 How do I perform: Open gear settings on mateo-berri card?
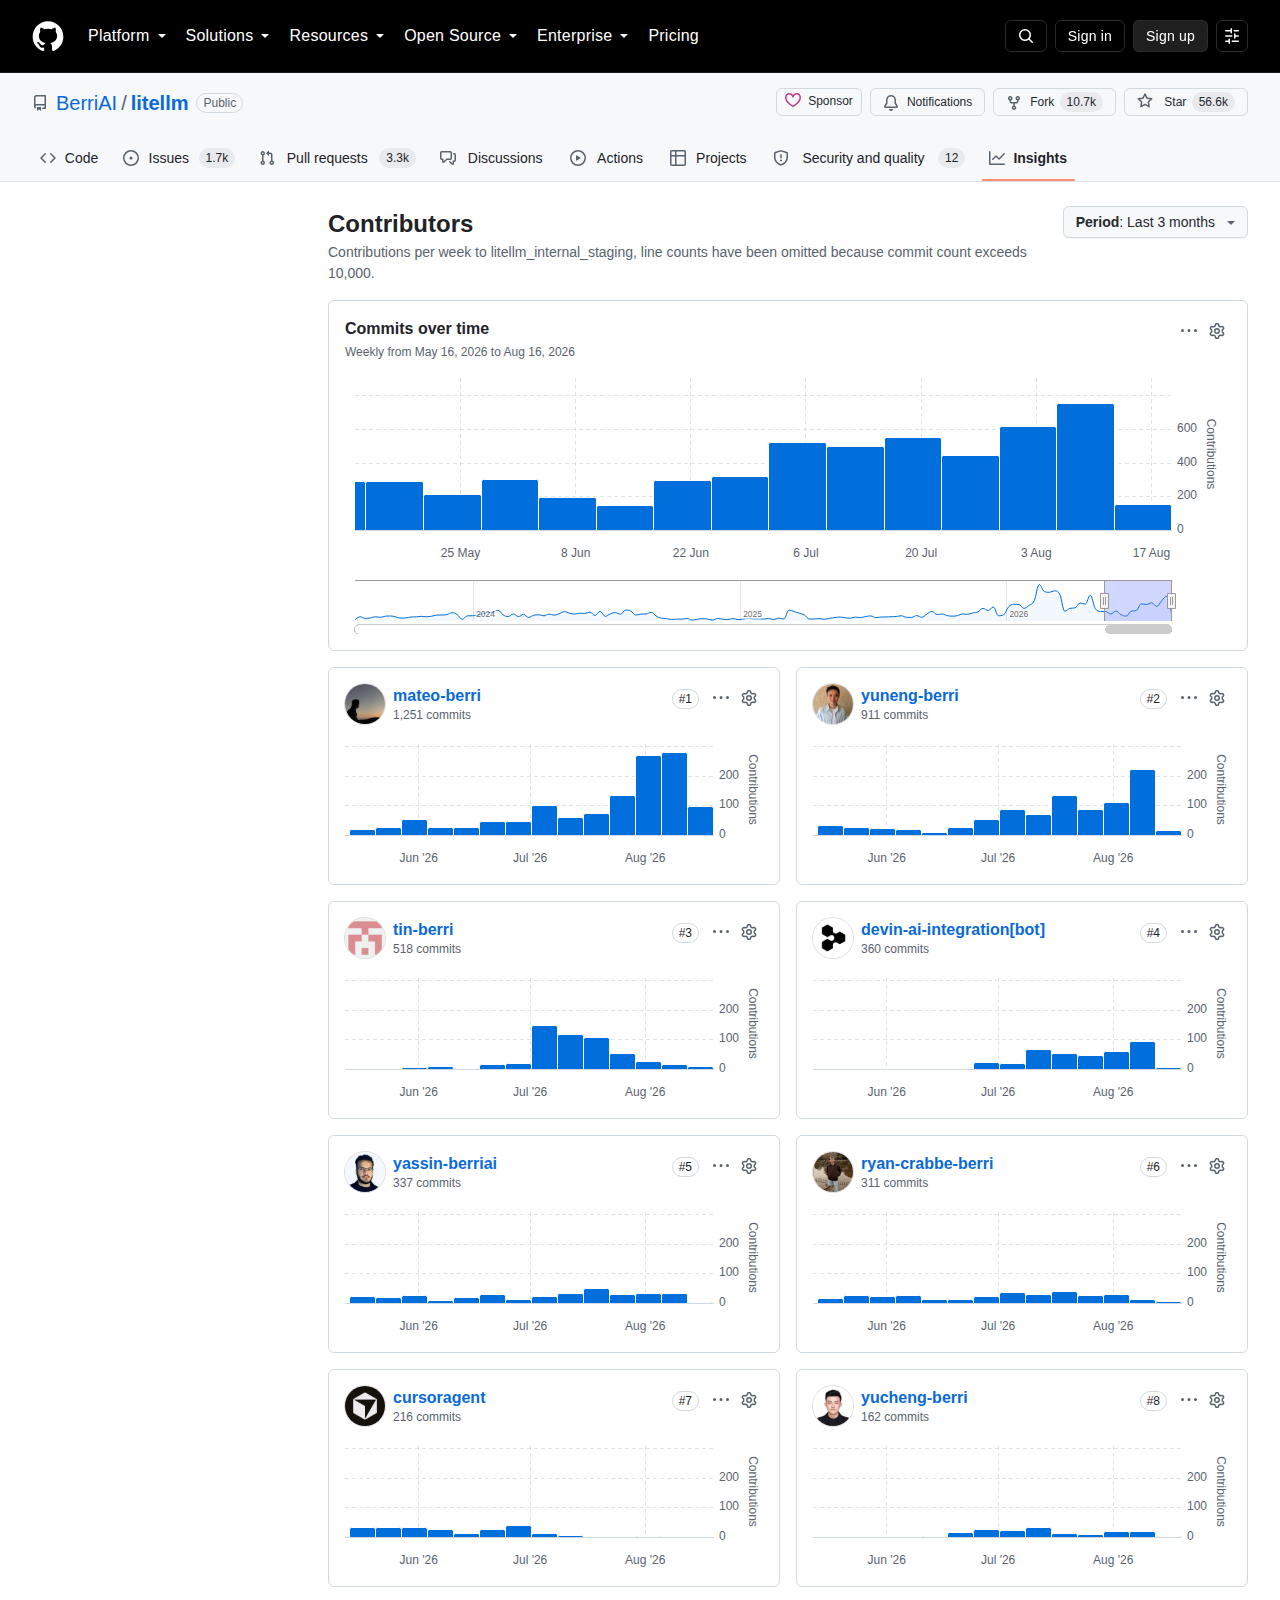click(x=749, y=698)
